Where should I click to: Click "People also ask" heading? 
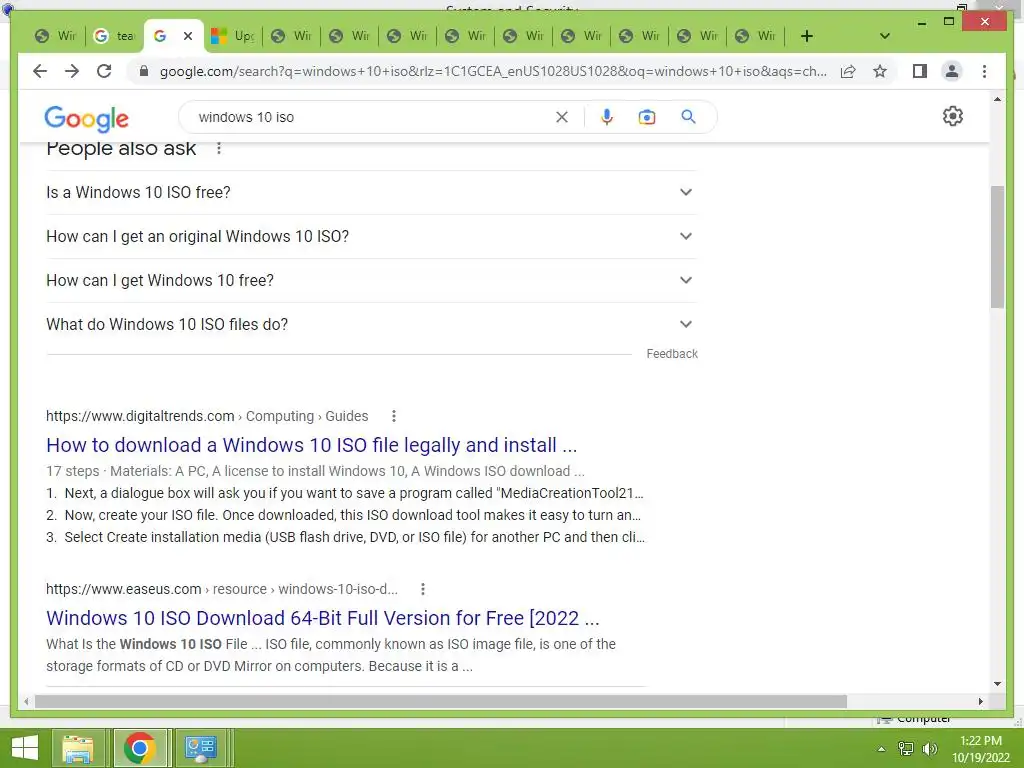click(x=121, y=149)
